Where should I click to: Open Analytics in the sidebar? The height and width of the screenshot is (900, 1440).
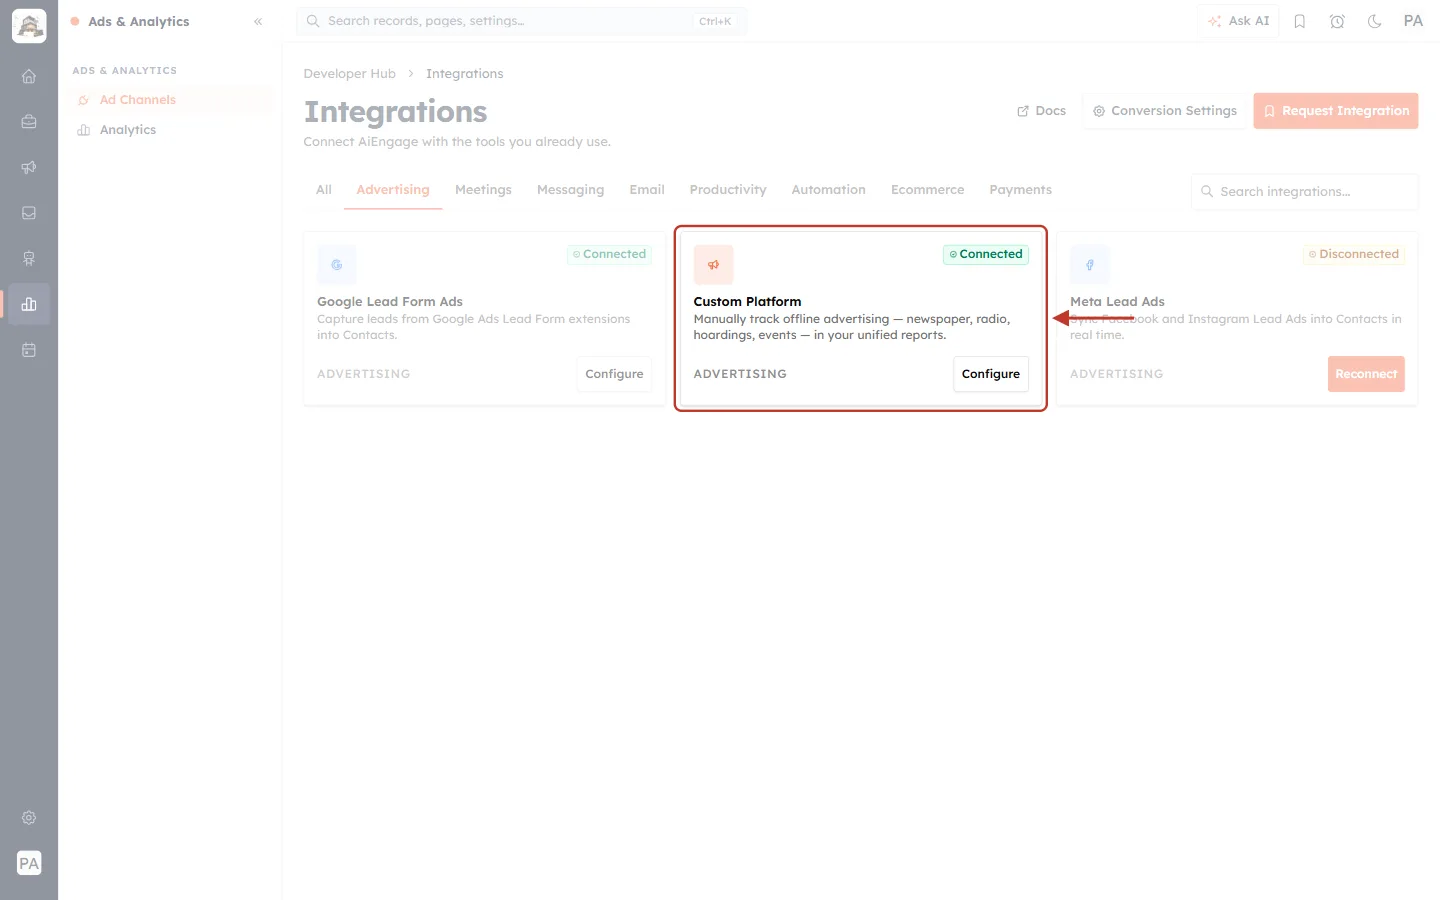point(170,130)
